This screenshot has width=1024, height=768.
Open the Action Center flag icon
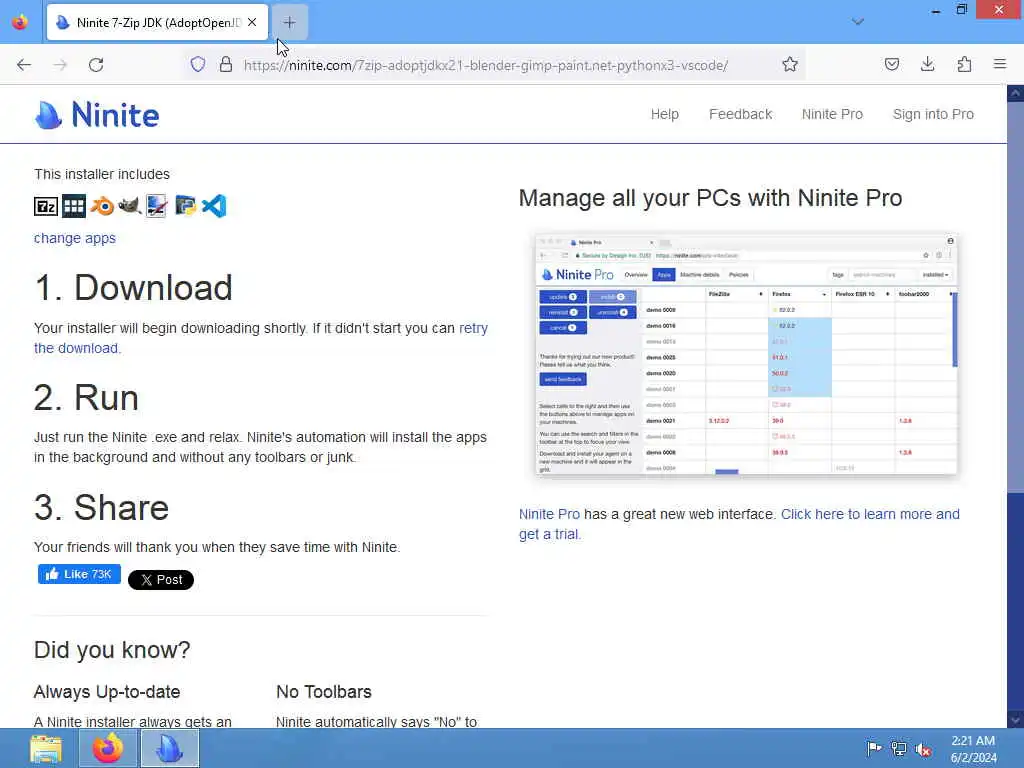(x=873, y=748)
